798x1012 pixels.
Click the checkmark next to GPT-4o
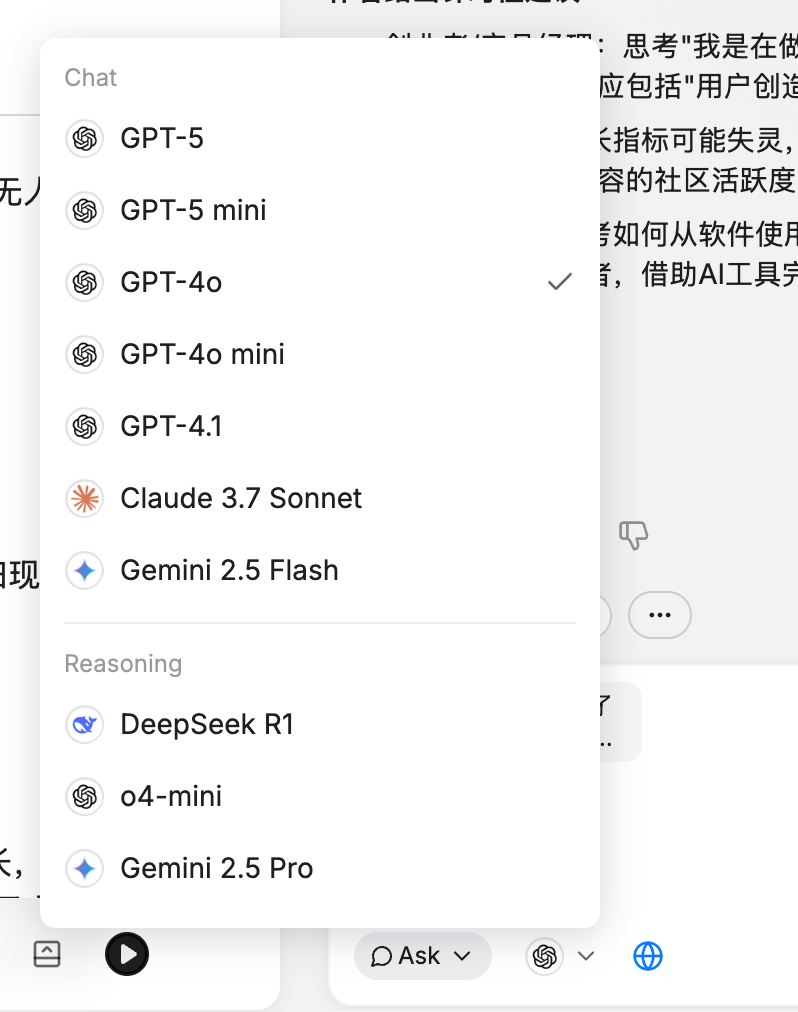560,281
